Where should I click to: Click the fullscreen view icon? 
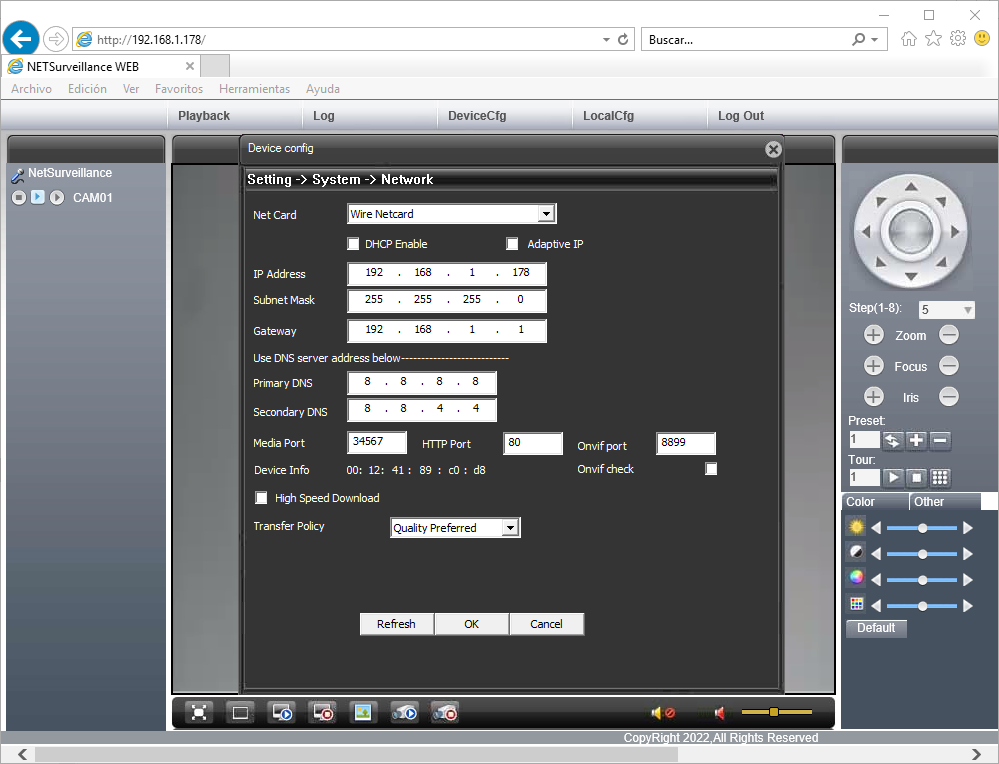199,712
